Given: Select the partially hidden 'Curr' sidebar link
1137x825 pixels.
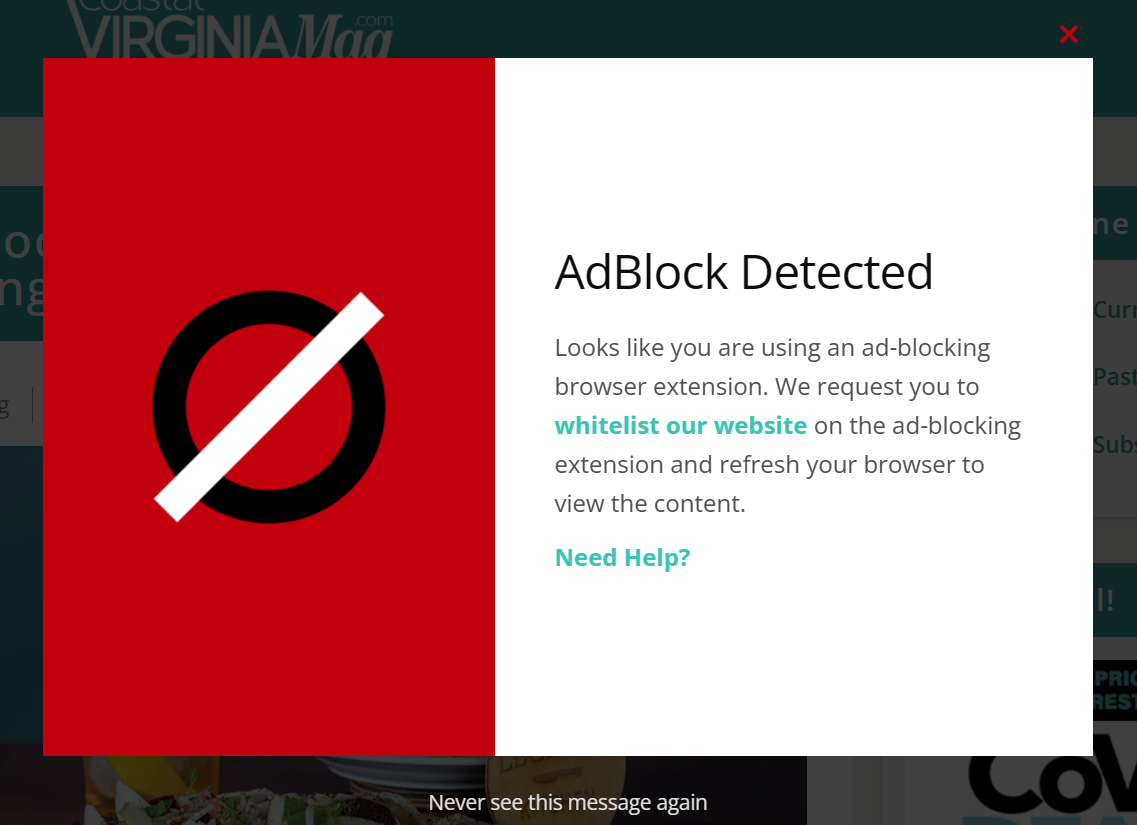Looking at the screenshot, I should [x=1115, y=310].
